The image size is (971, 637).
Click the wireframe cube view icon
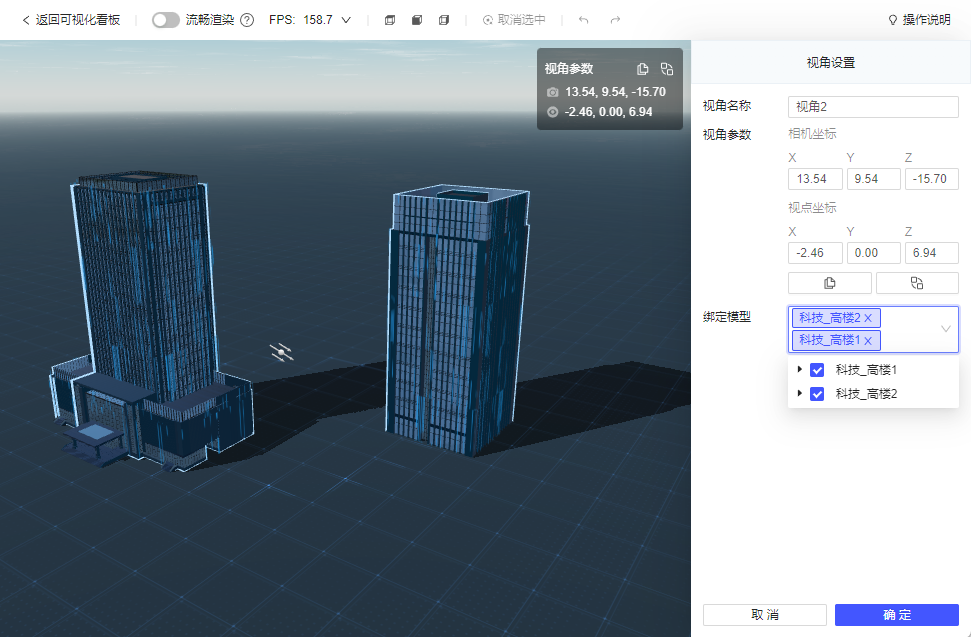pyautogui.click(x=390, y=20)
